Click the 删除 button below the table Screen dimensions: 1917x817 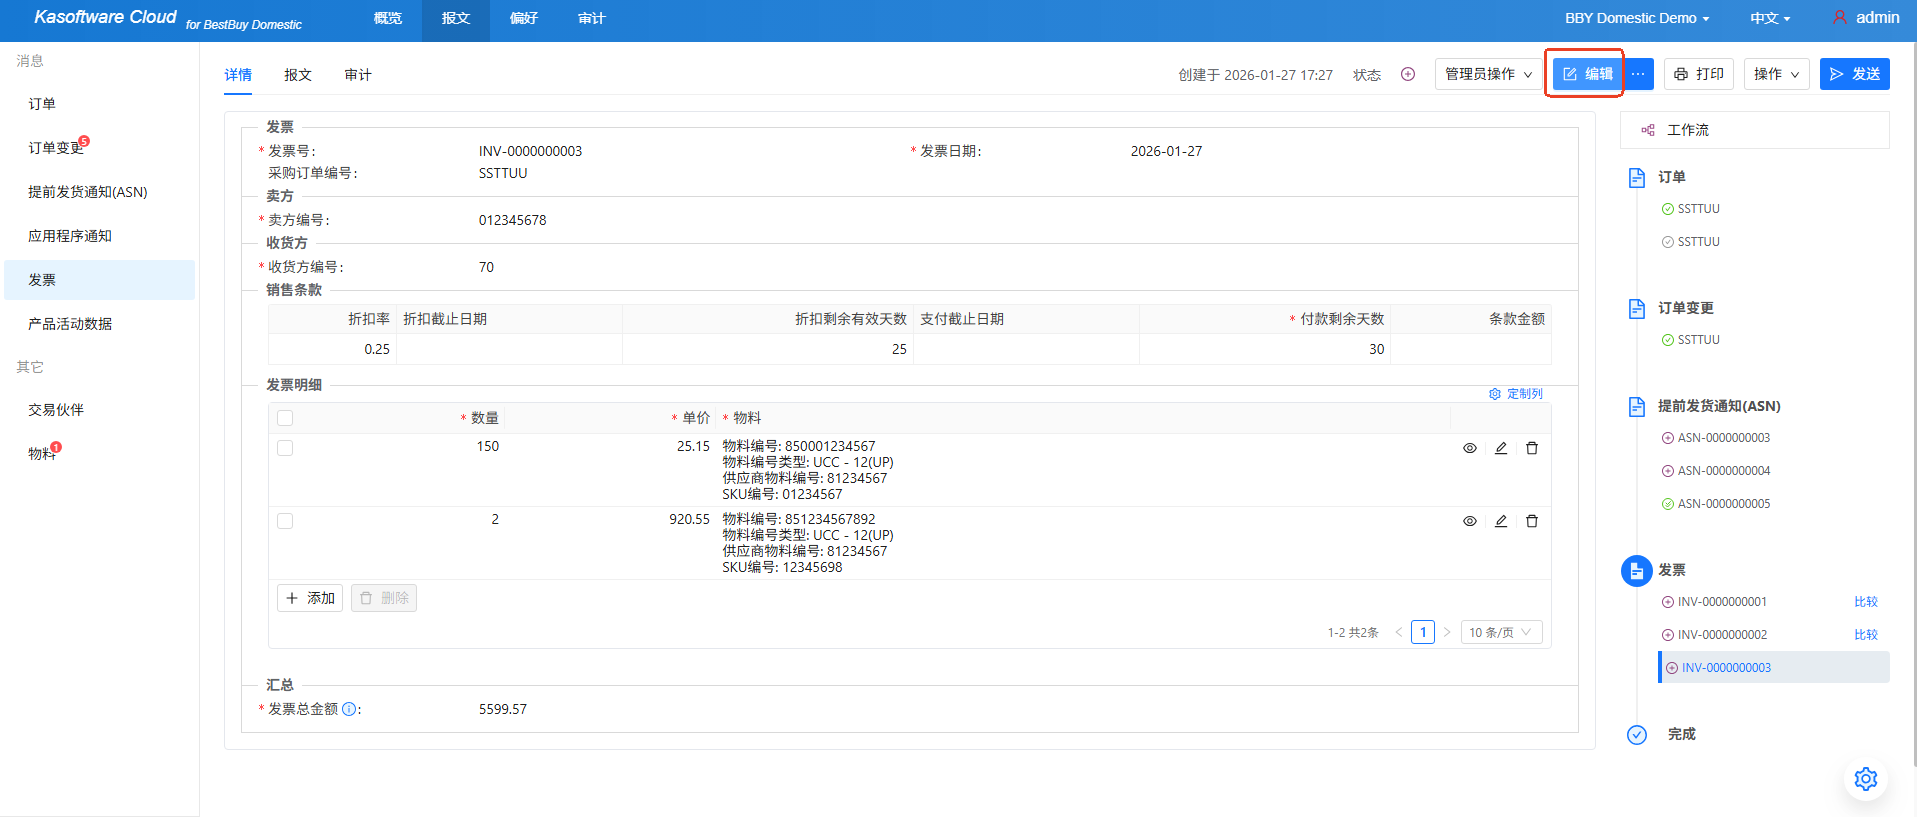384,598
